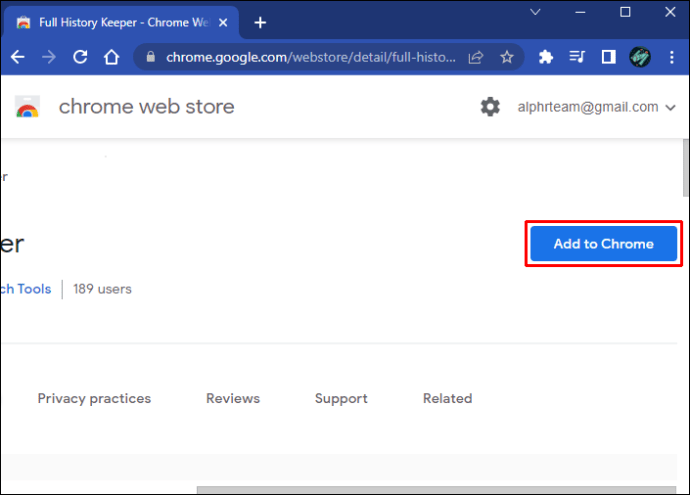Reload the current page
This screenshot has height=495, width=690.
[x=80, y=57]
